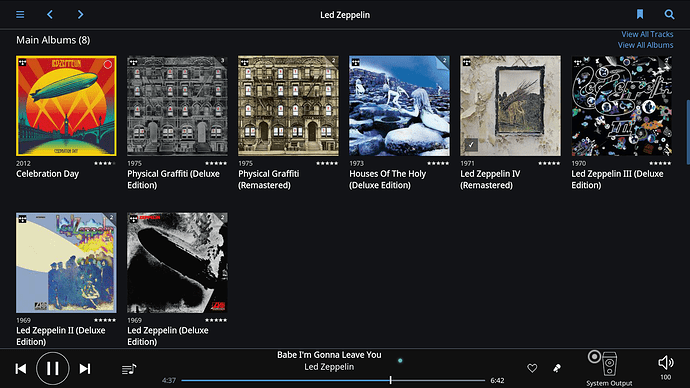Click the Celebration Day album title
The width and height of the screenshot is (690, 388).
point(48,174)
